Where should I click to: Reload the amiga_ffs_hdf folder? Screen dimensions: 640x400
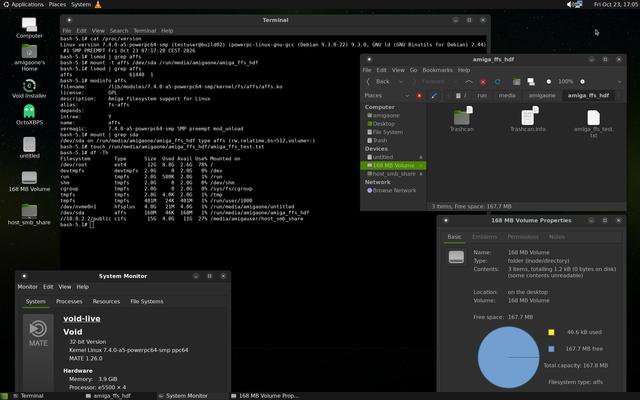497,82
